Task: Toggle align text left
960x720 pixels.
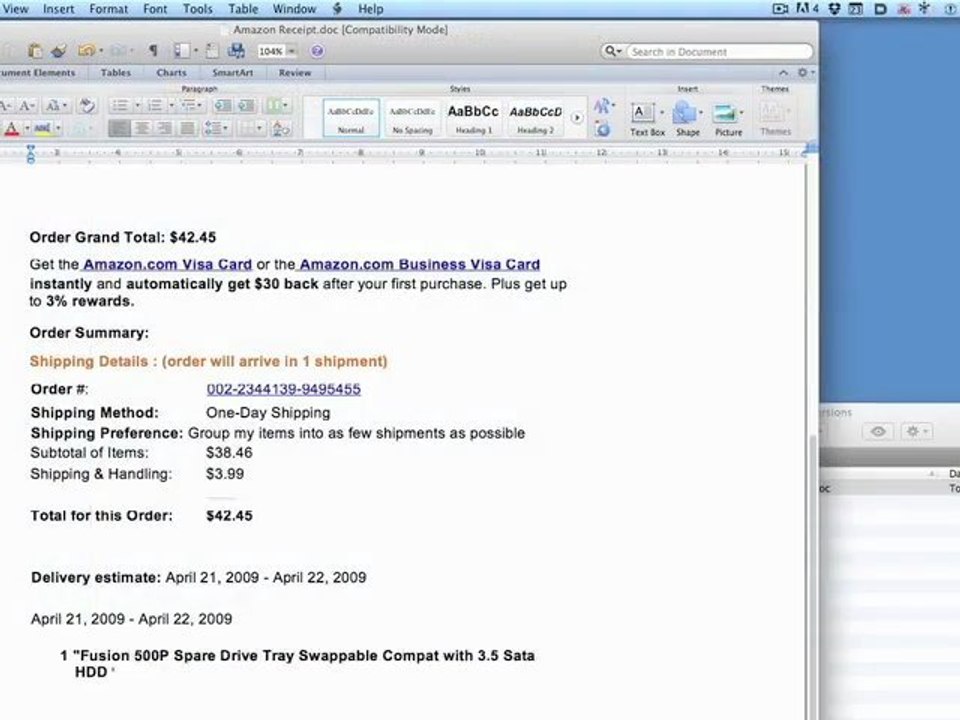Action: coord(119,128)
